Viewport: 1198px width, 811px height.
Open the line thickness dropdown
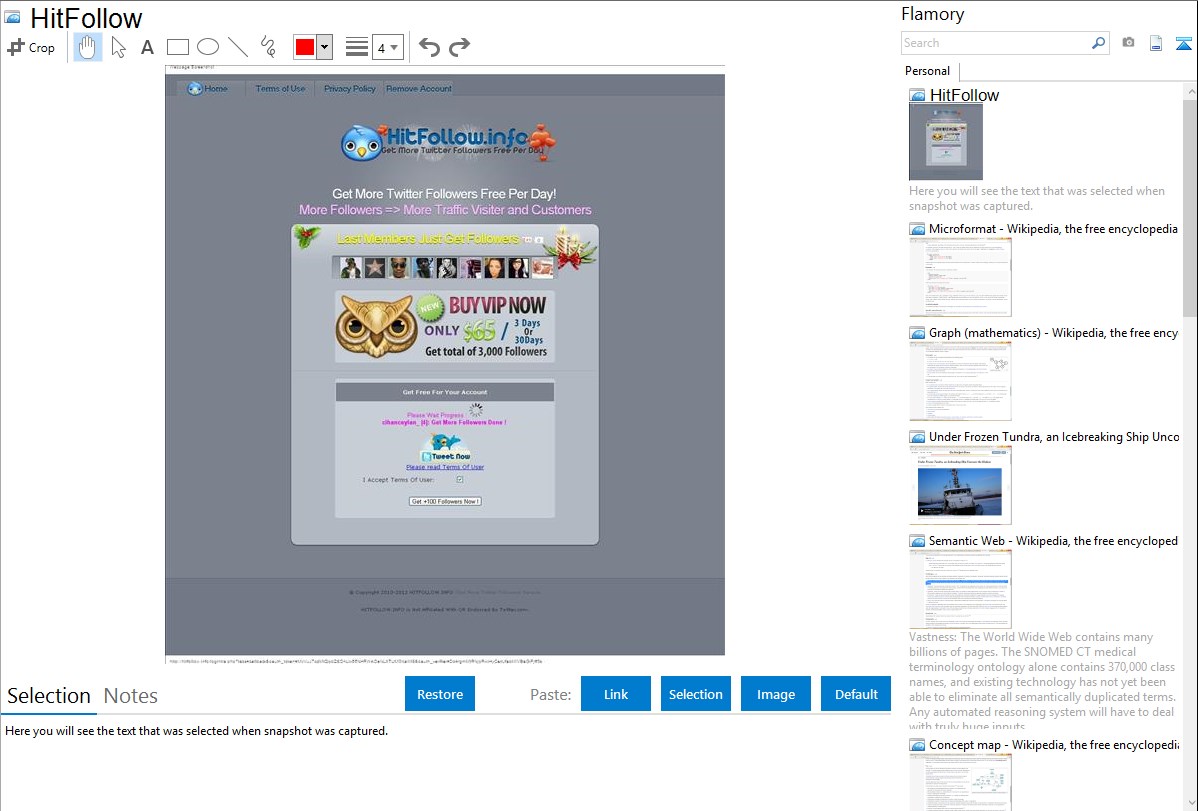click(387, 47)
